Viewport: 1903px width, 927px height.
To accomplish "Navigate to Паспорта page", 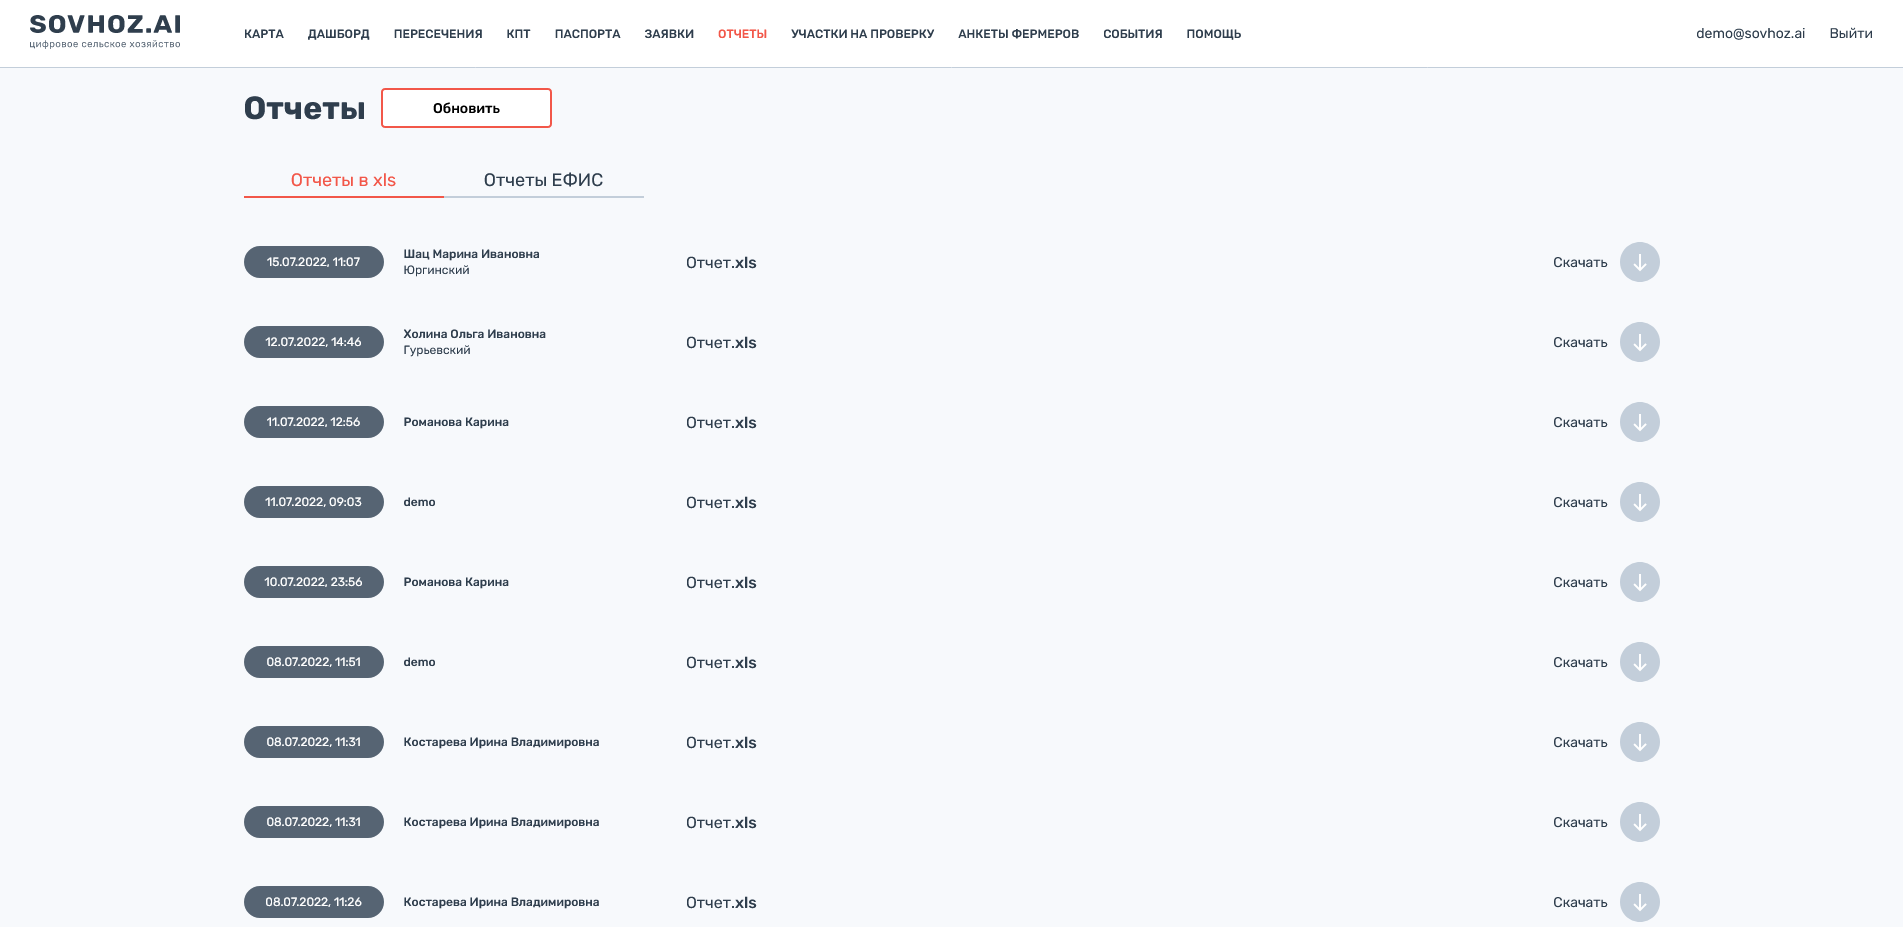I will [587, 34].
